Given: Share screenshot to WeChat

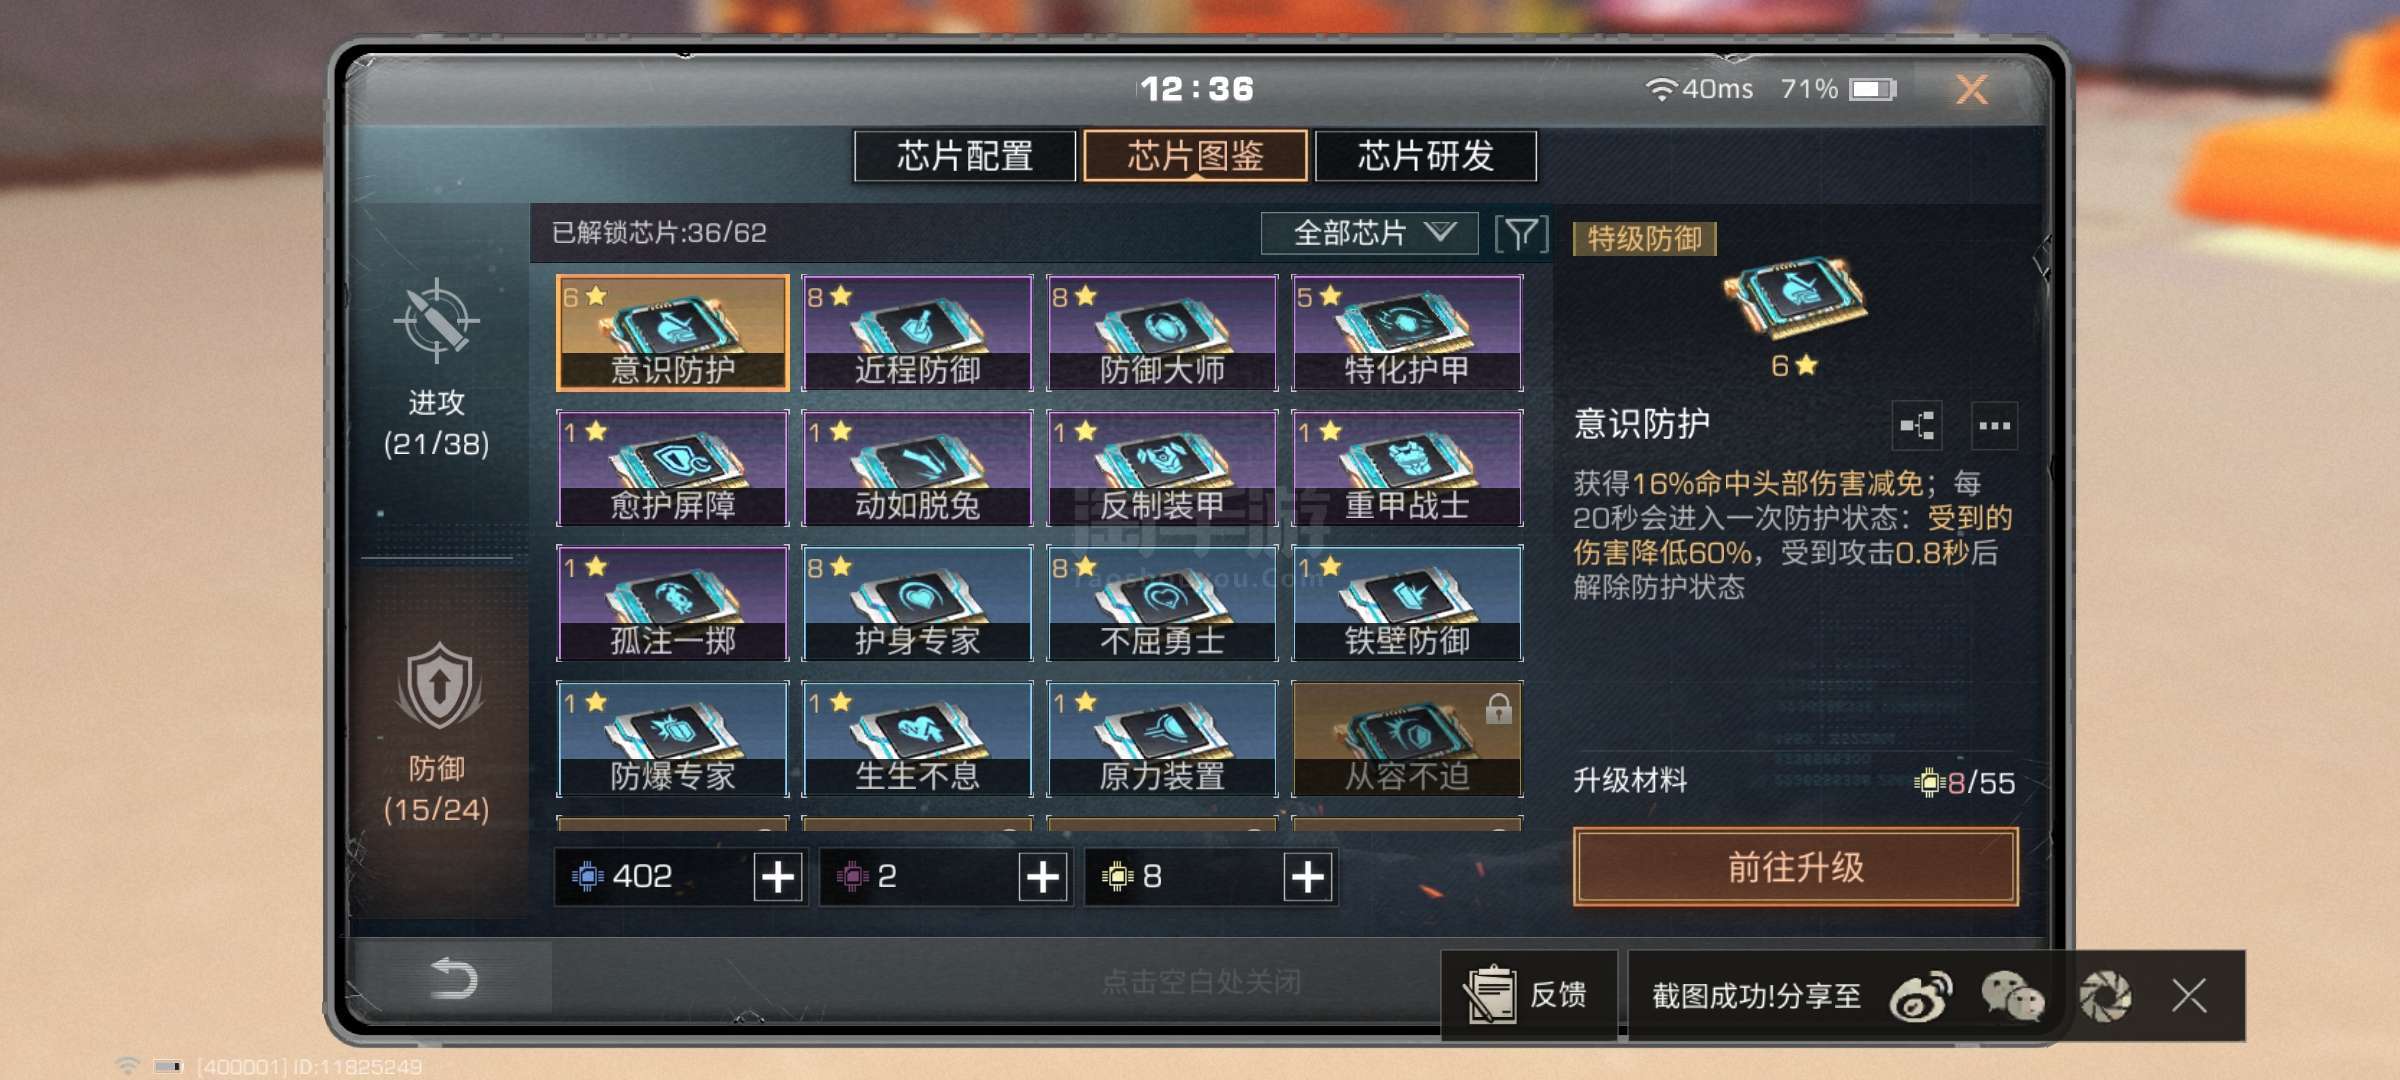Looking at the screenshot, I should click(x=2012, y=996).
